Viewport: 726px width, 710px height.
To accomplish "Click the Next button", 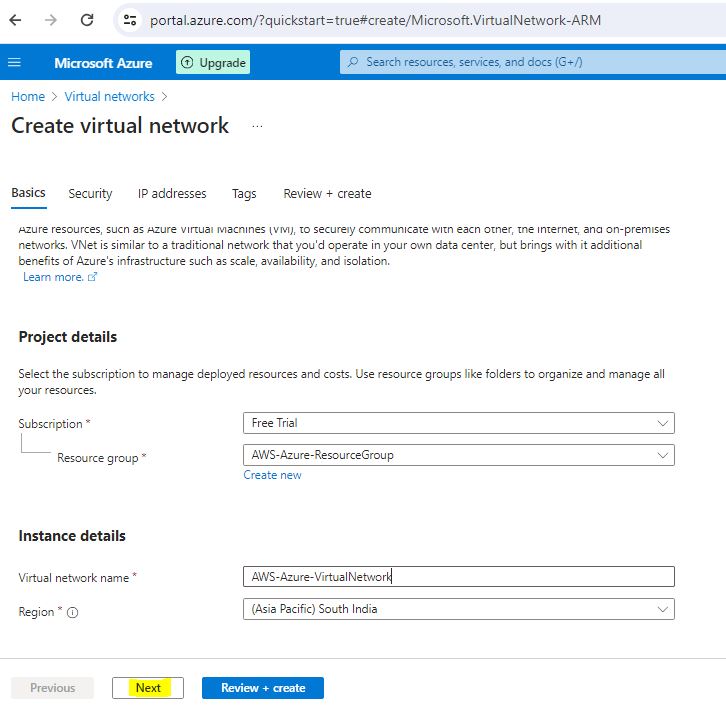I will pyautogui.click(x=148, y=688).
